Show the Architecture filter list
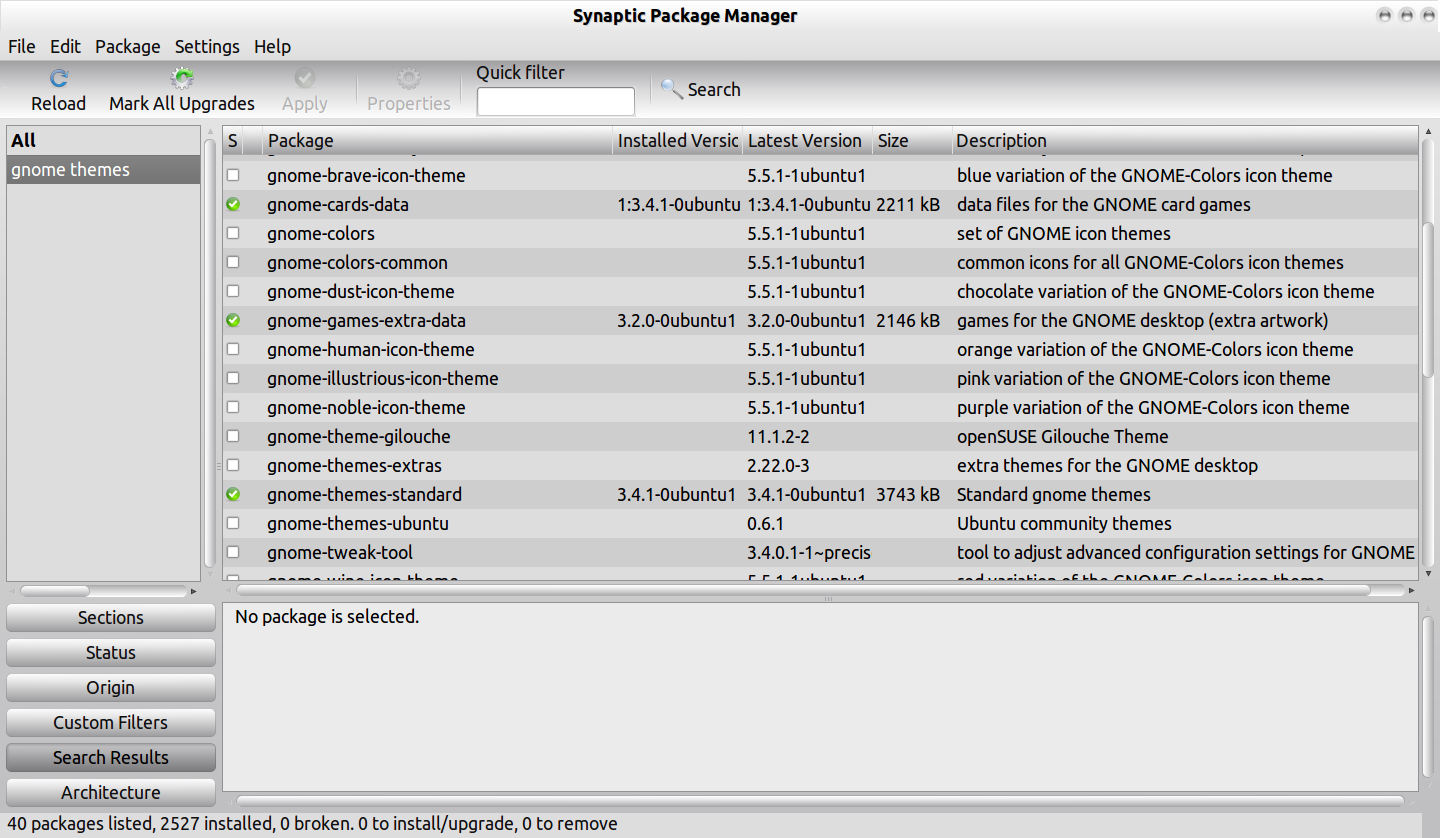 [x=111, y=793]
